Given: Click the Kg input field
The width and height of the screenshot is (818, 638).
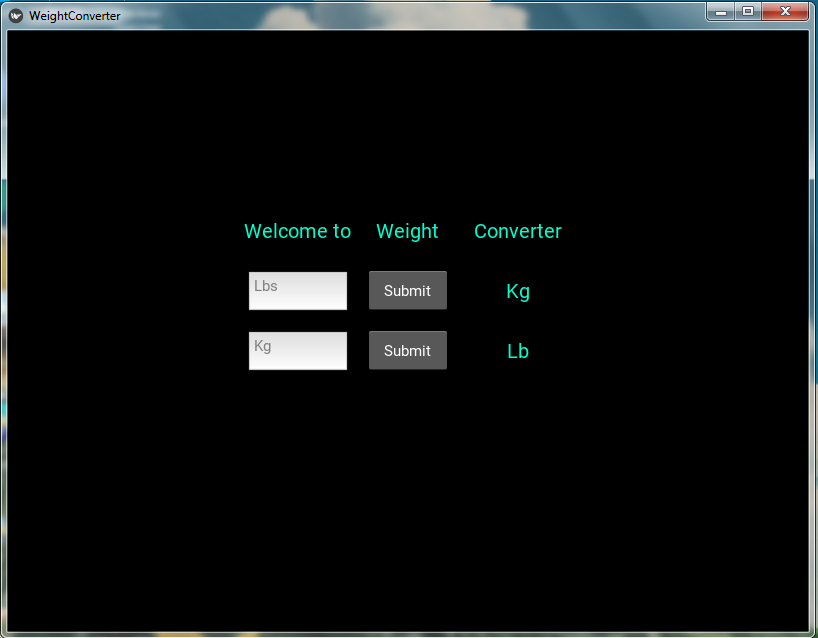Looking at the screenshot, I should 297,350.
